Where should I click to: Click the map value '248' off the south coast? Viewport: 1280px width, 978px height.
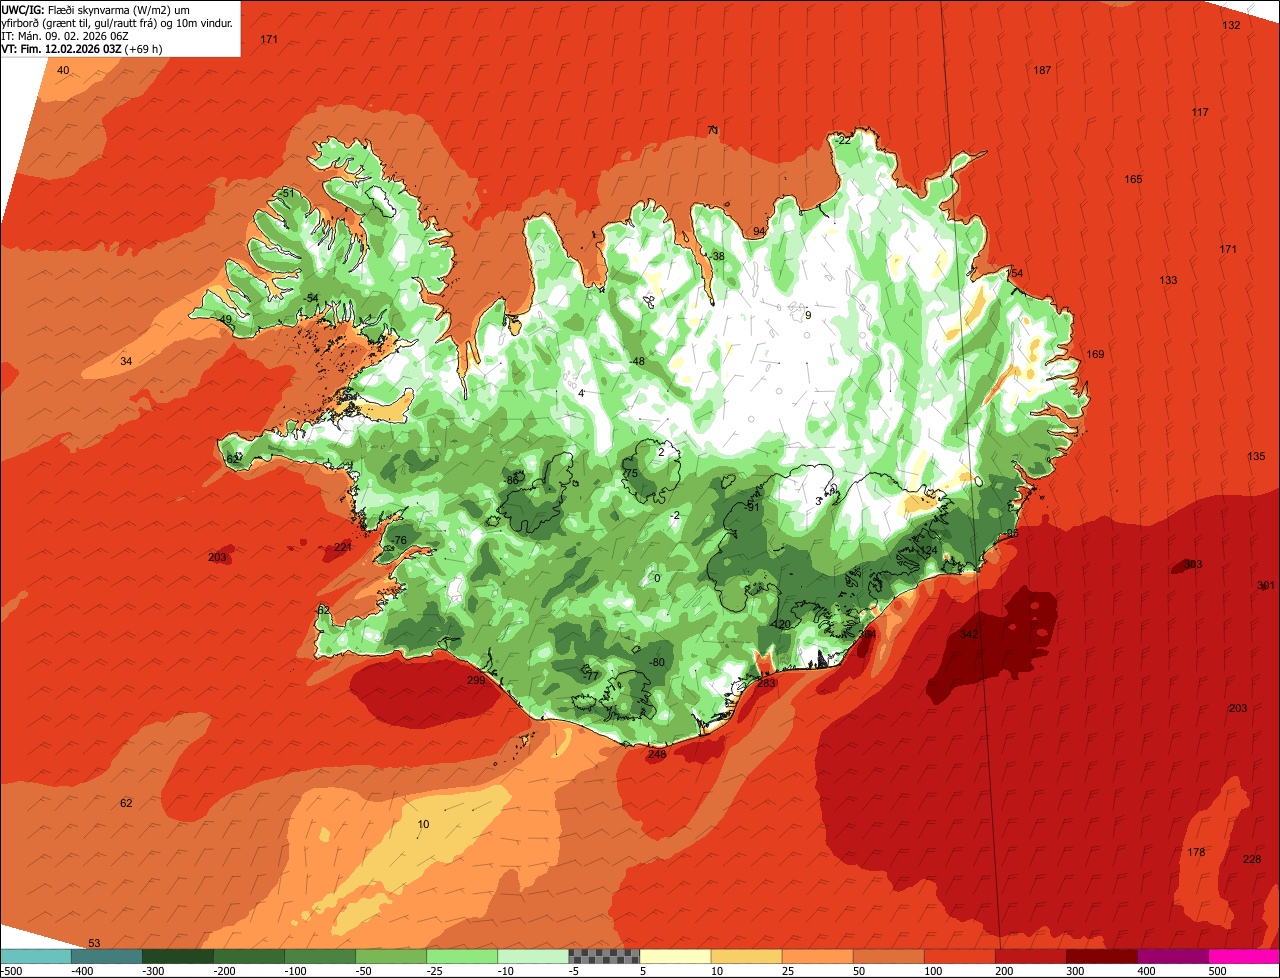point(657,754)
